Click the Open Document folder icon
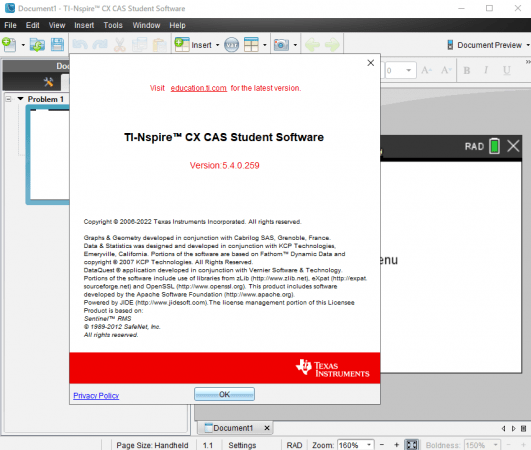531x450 pixels. click(37, 45)
